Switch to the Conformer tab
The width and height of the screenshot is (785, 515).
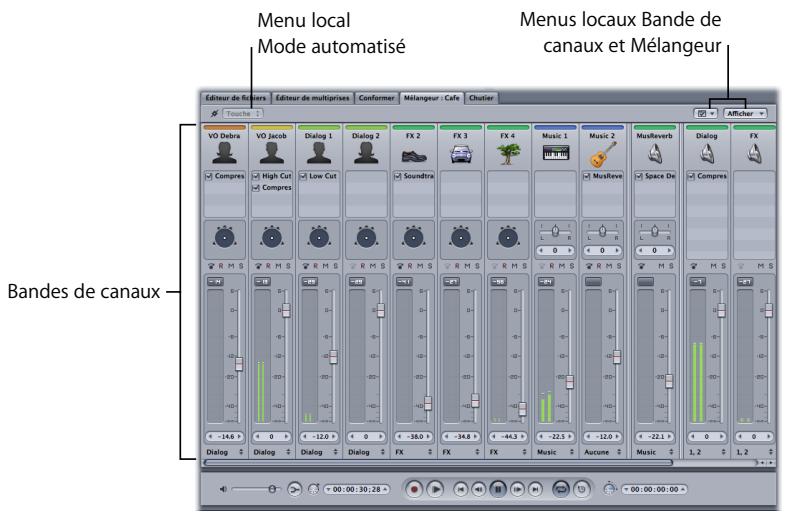coord(376,98)
